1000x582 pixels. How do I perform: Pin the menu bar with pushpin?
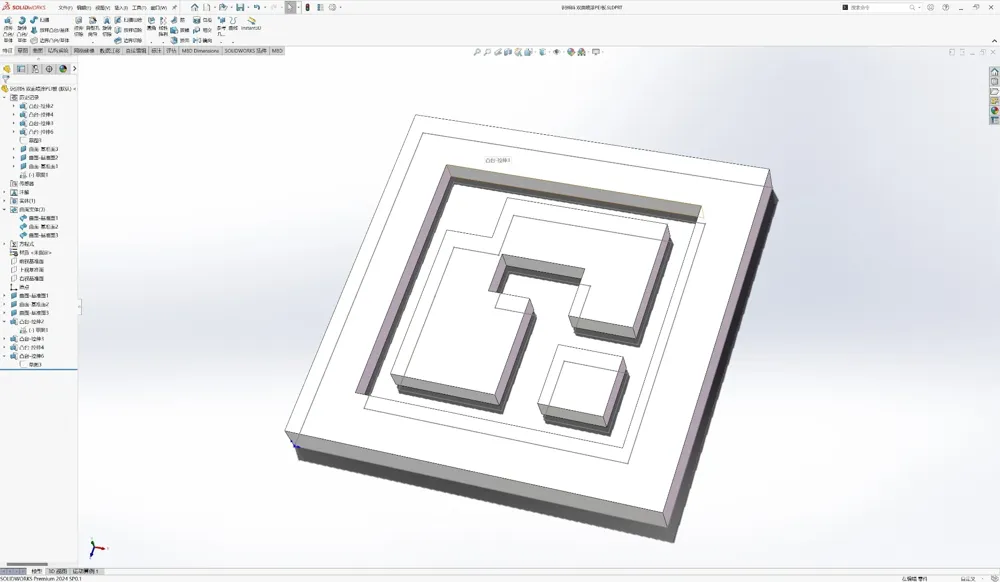coord(174,8)
